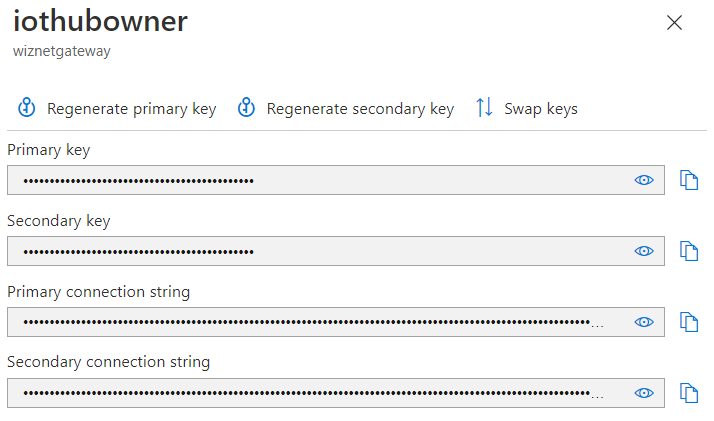Viewport: 714px width, 421px height.
Task: Show the hidden secondary key
Action: click(x=644, y=251)
